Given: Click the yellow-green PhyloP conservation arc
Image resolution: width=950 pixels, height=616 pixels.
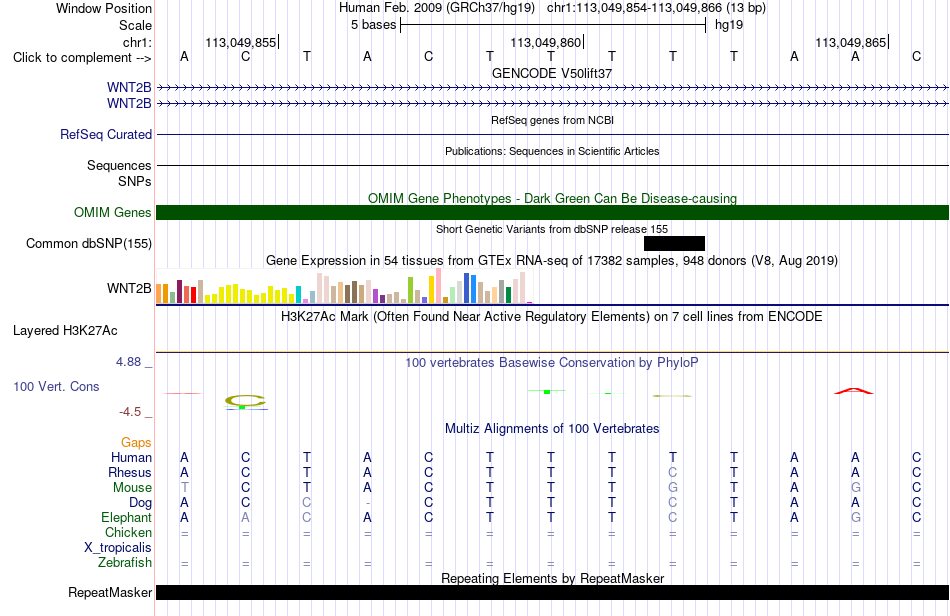Looking at the screenshot, I should pyautogui.click(x=245, y=400).
